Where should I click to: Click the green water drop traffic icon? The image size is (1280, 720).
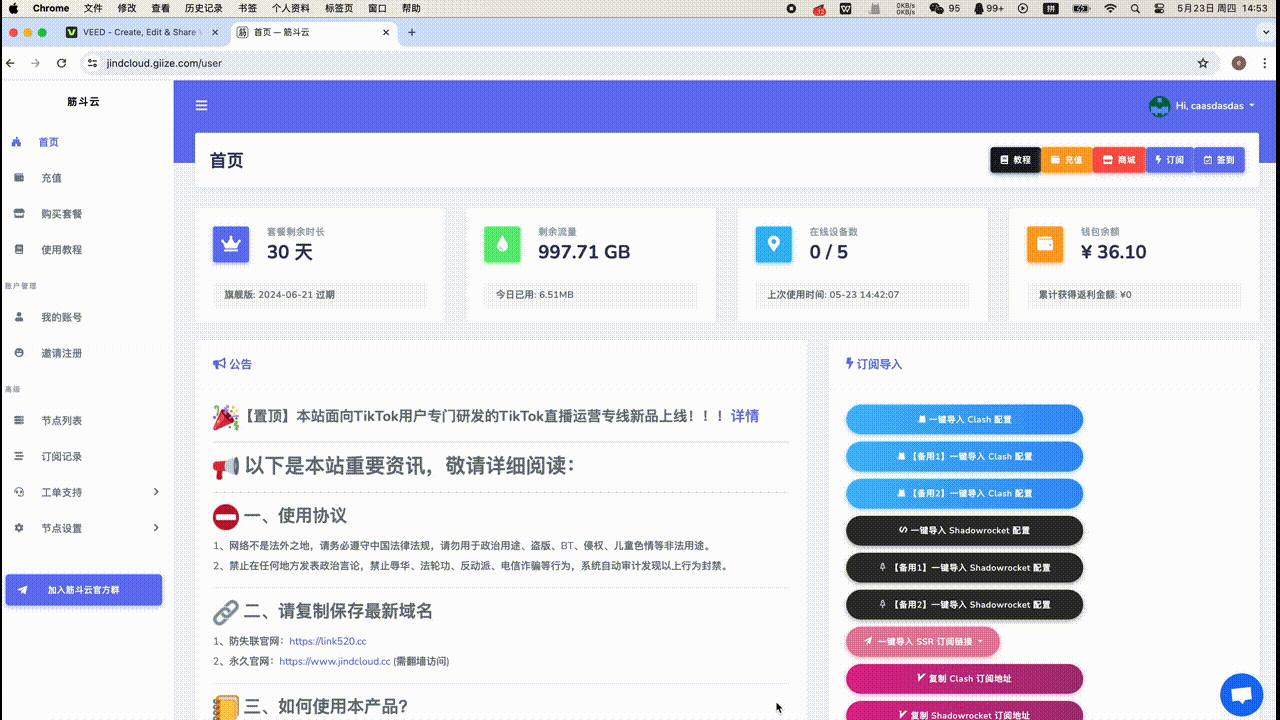pos(502,244)
